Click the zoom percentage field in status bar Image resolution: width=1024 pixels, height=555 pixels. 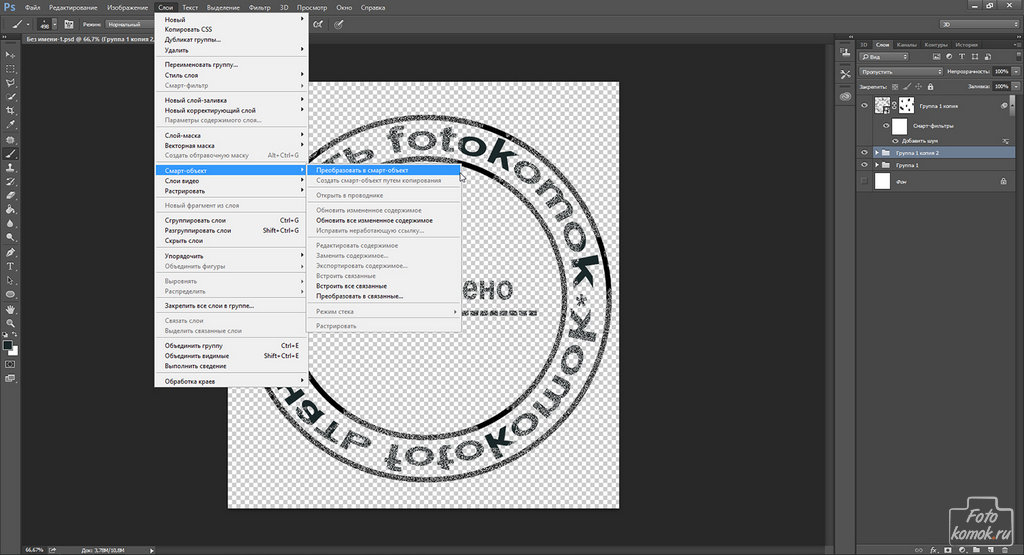pyautogui.click(x=34, y=550)
